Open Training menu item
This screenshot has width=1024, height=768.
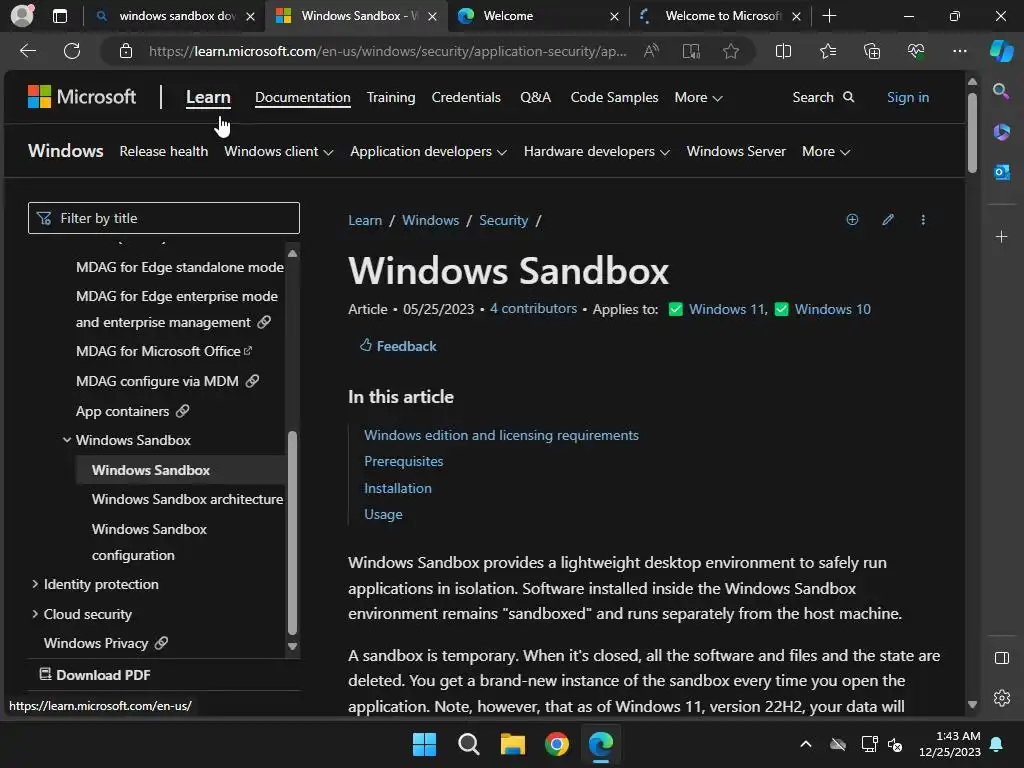coord(391,97)
